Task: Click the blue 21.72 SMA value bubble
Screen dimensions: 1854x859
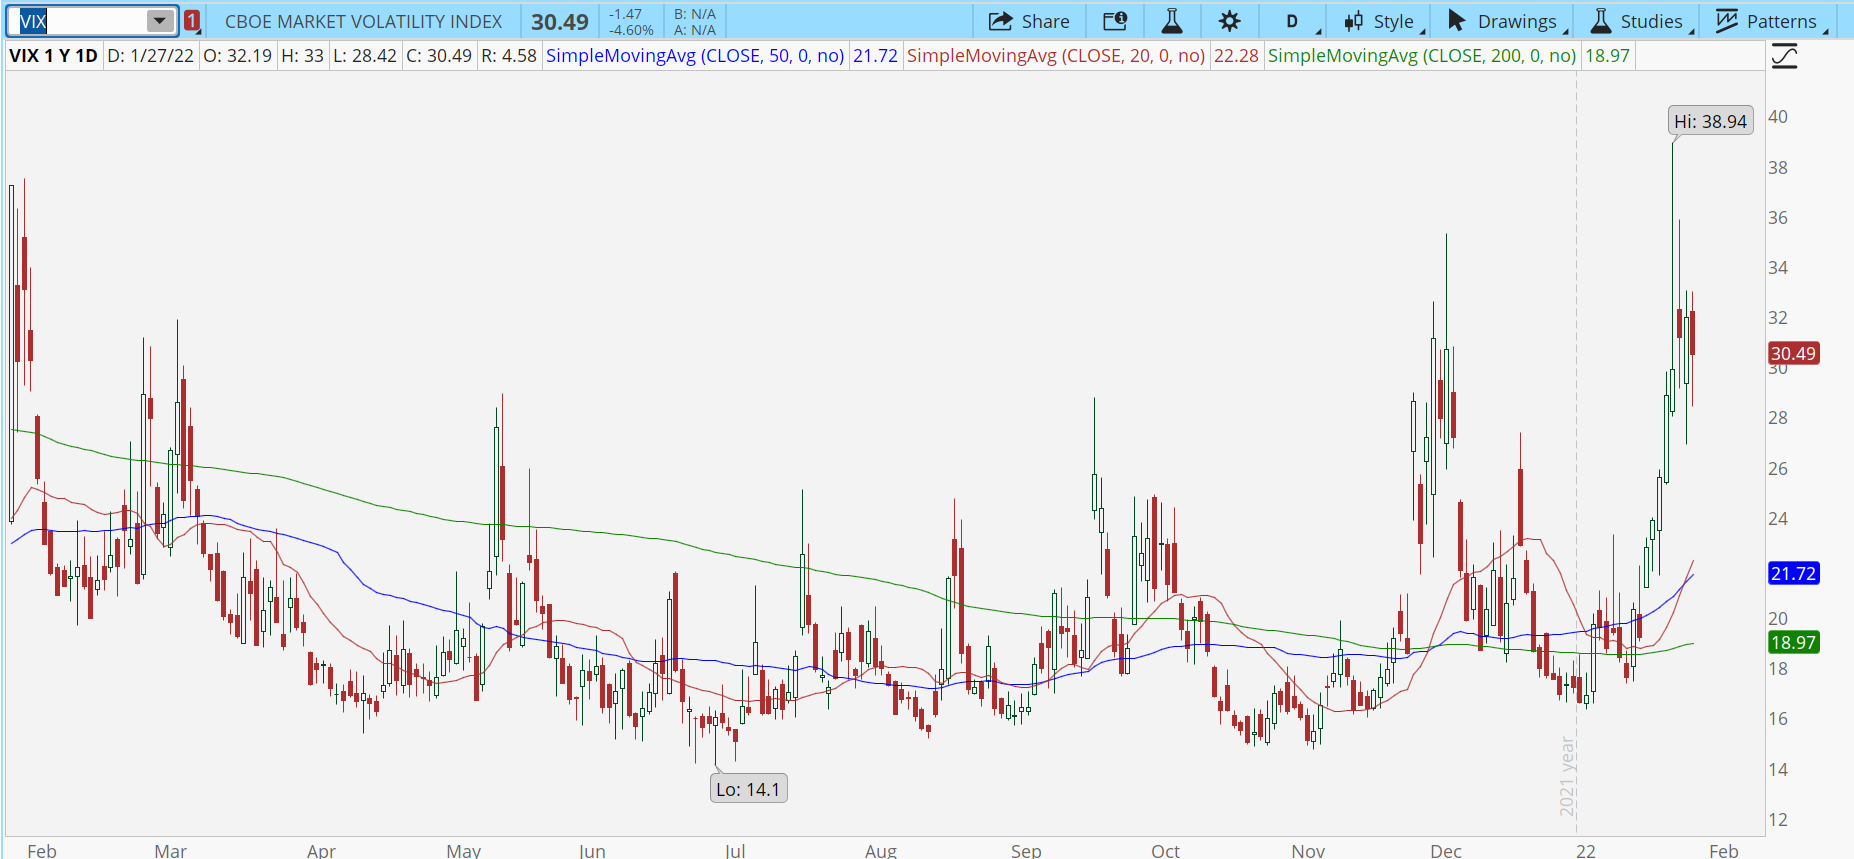Action: (1793, 573)
